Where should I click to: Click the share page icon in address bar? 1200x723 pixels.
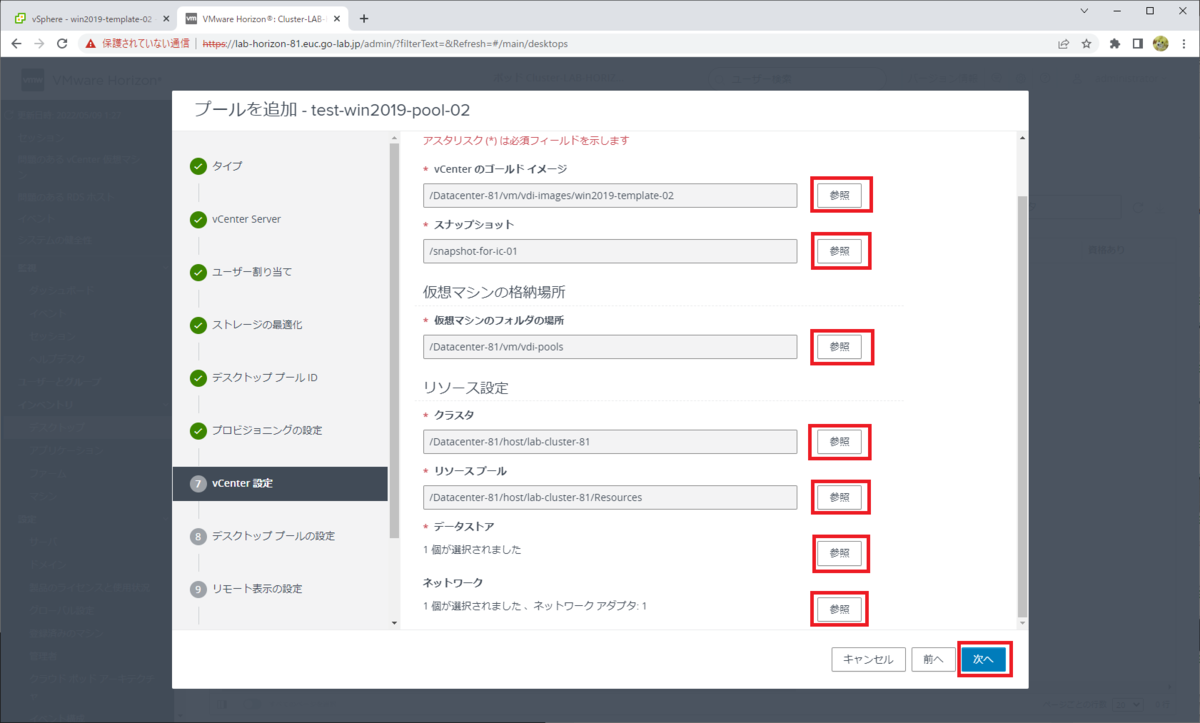[1064, 44]
